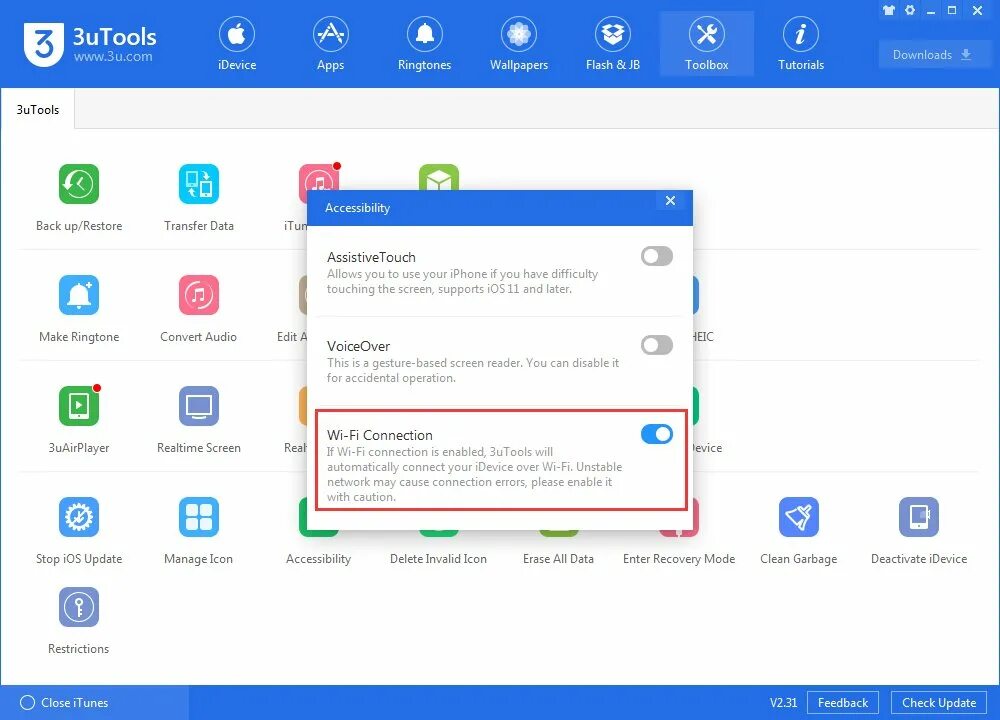Click the Accessibility dialog title
The height and width of the screenshot is (720, 1000).
click(357, 208)
